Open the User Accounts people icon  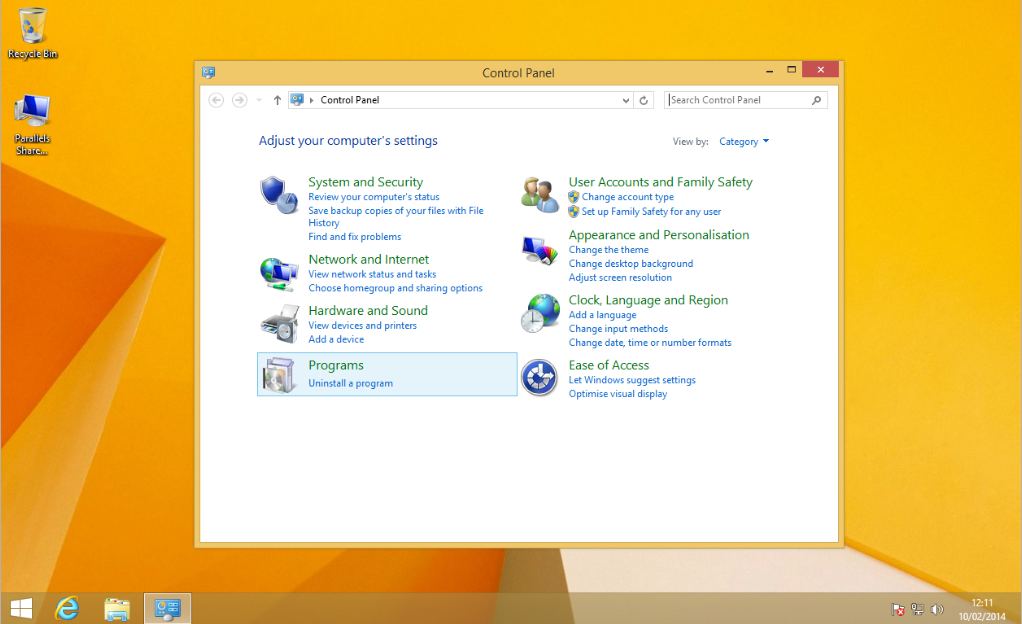[x=540, y=194]
